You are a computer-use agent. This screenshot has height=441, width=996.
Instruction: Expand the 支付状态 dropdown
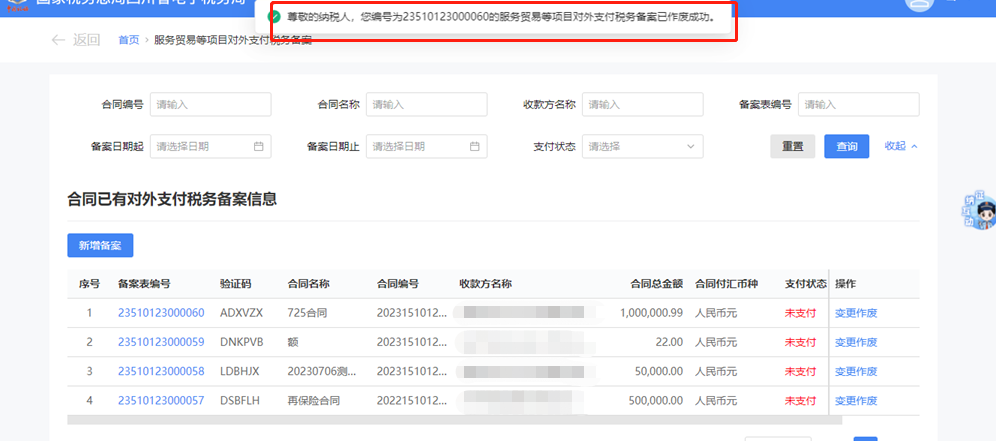point(642,146)
